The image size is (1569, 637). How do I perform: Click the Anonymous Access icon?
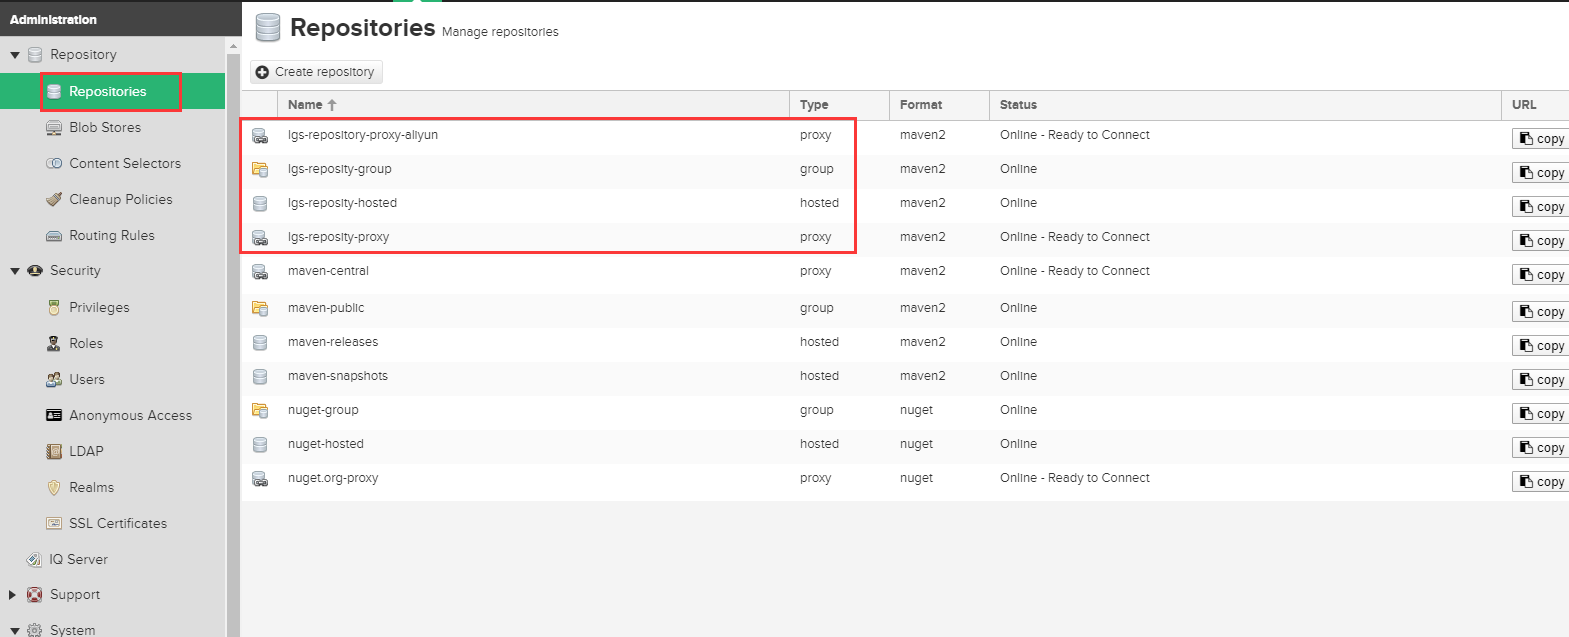54,416
